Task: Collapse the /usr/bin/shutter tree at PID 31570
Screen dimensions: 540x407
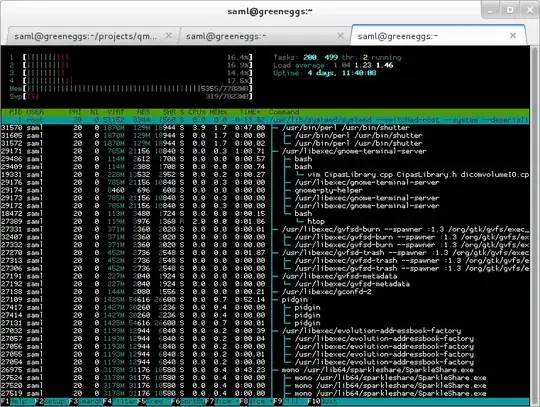Action: click(265, 128)
